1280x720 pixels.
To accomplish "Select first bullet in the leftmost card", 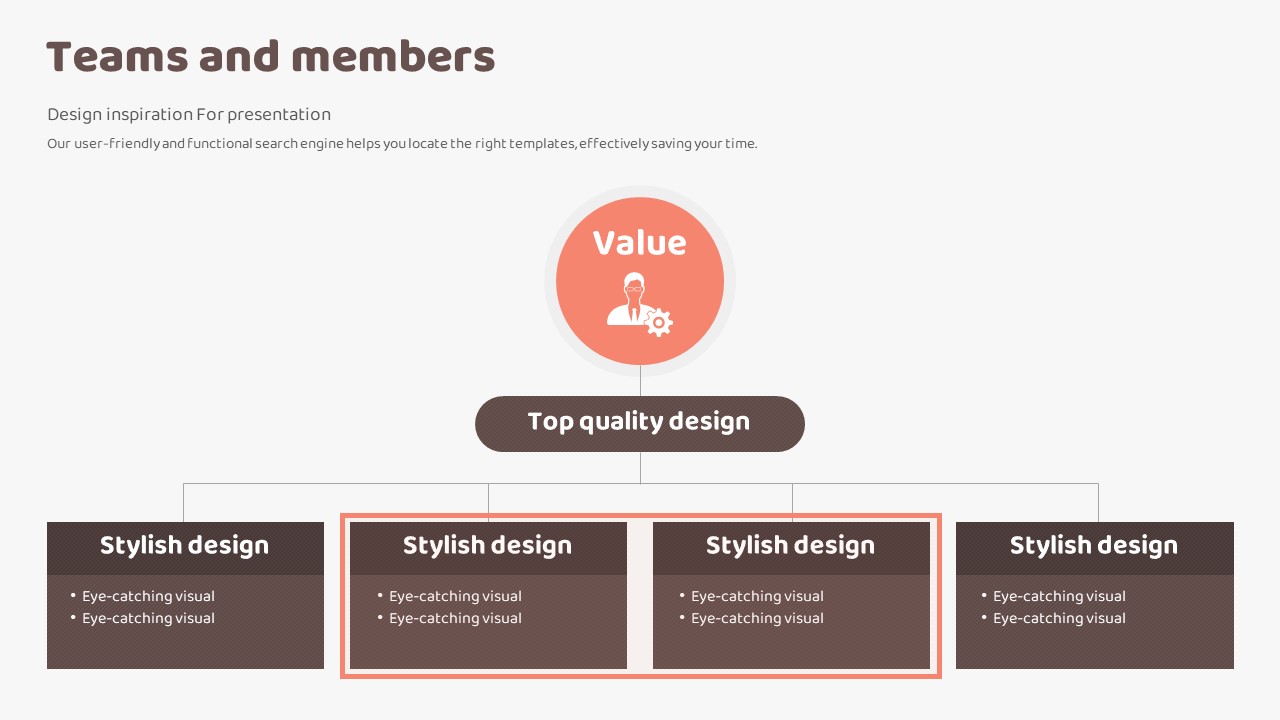I will click(x=148, y=596).
